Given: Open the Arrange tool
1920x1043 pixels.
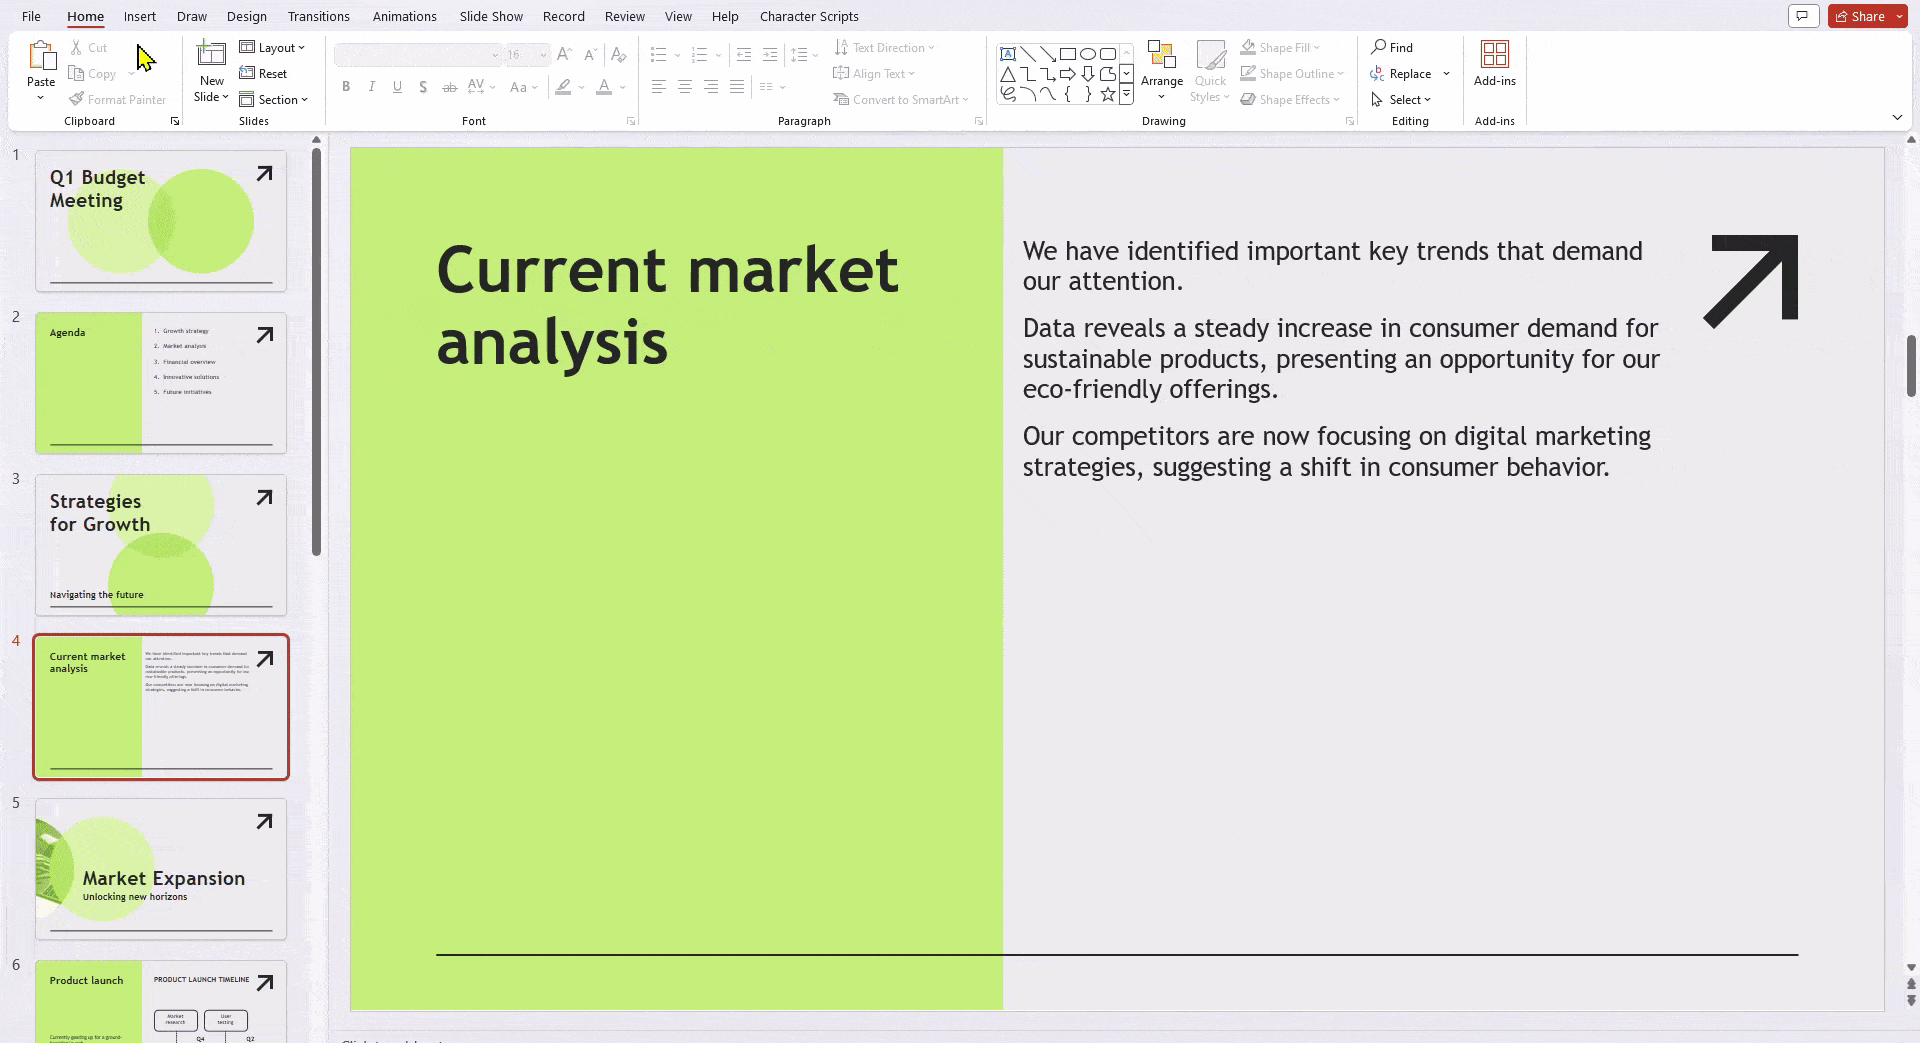Looking at the screenshot, I should pos(1161,62).
